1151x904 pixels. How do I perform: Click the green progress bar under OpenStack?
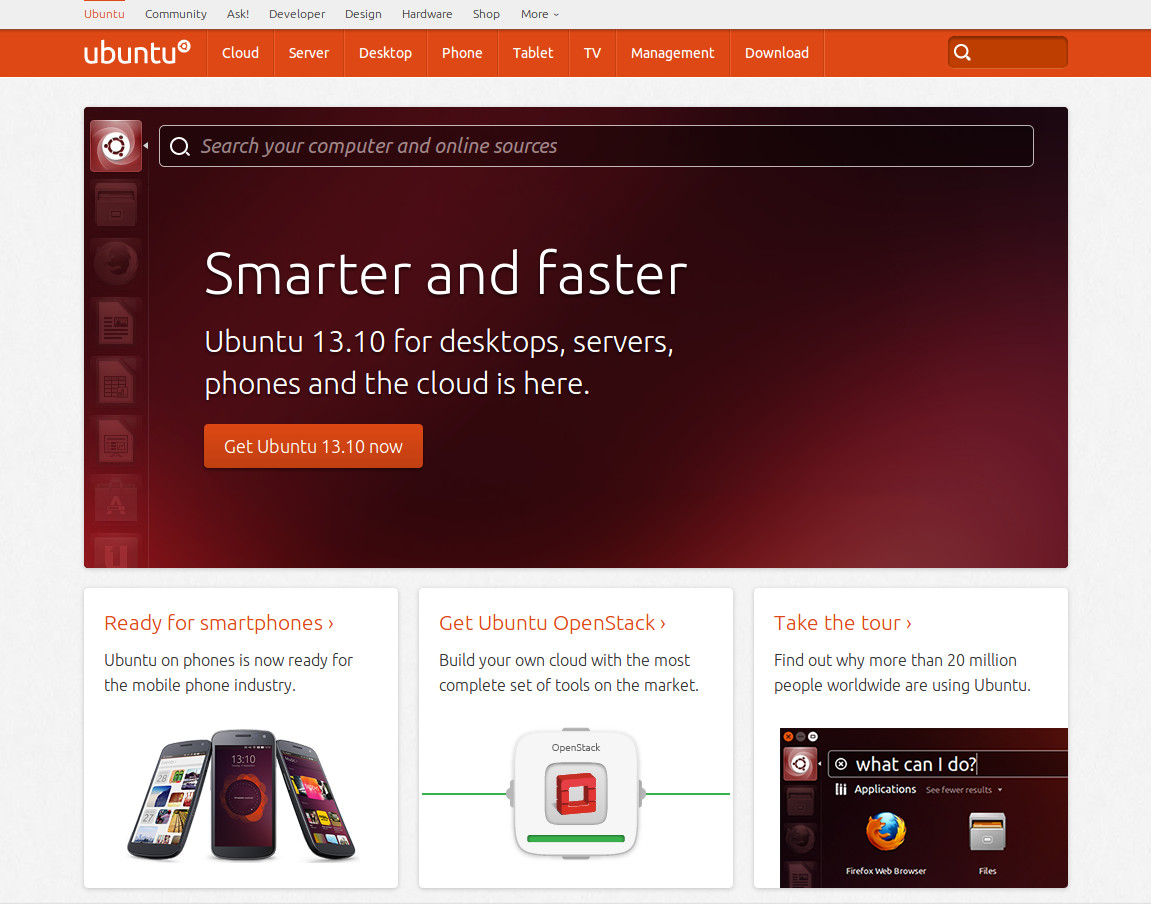tap(576, 838)
